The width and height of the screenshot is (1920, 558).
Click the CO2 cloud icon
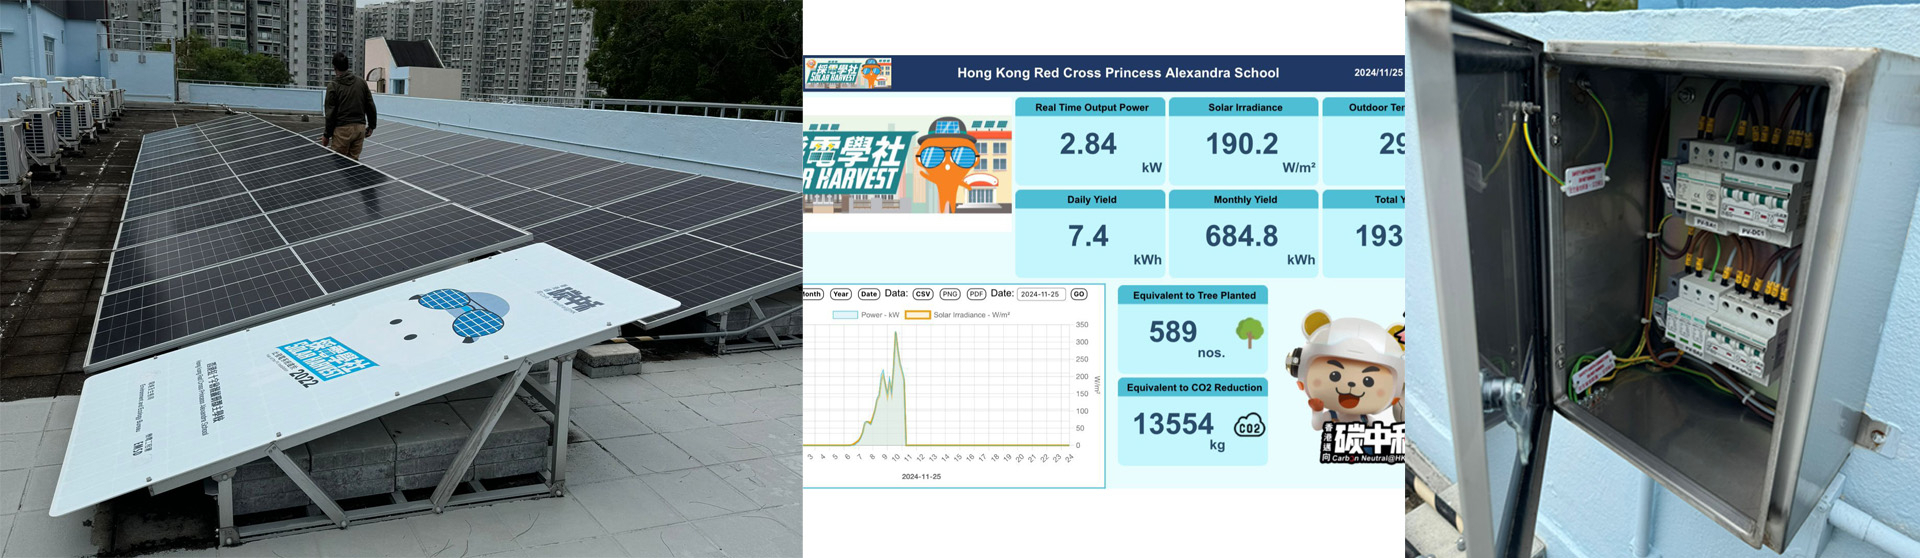click(1249, 427)
